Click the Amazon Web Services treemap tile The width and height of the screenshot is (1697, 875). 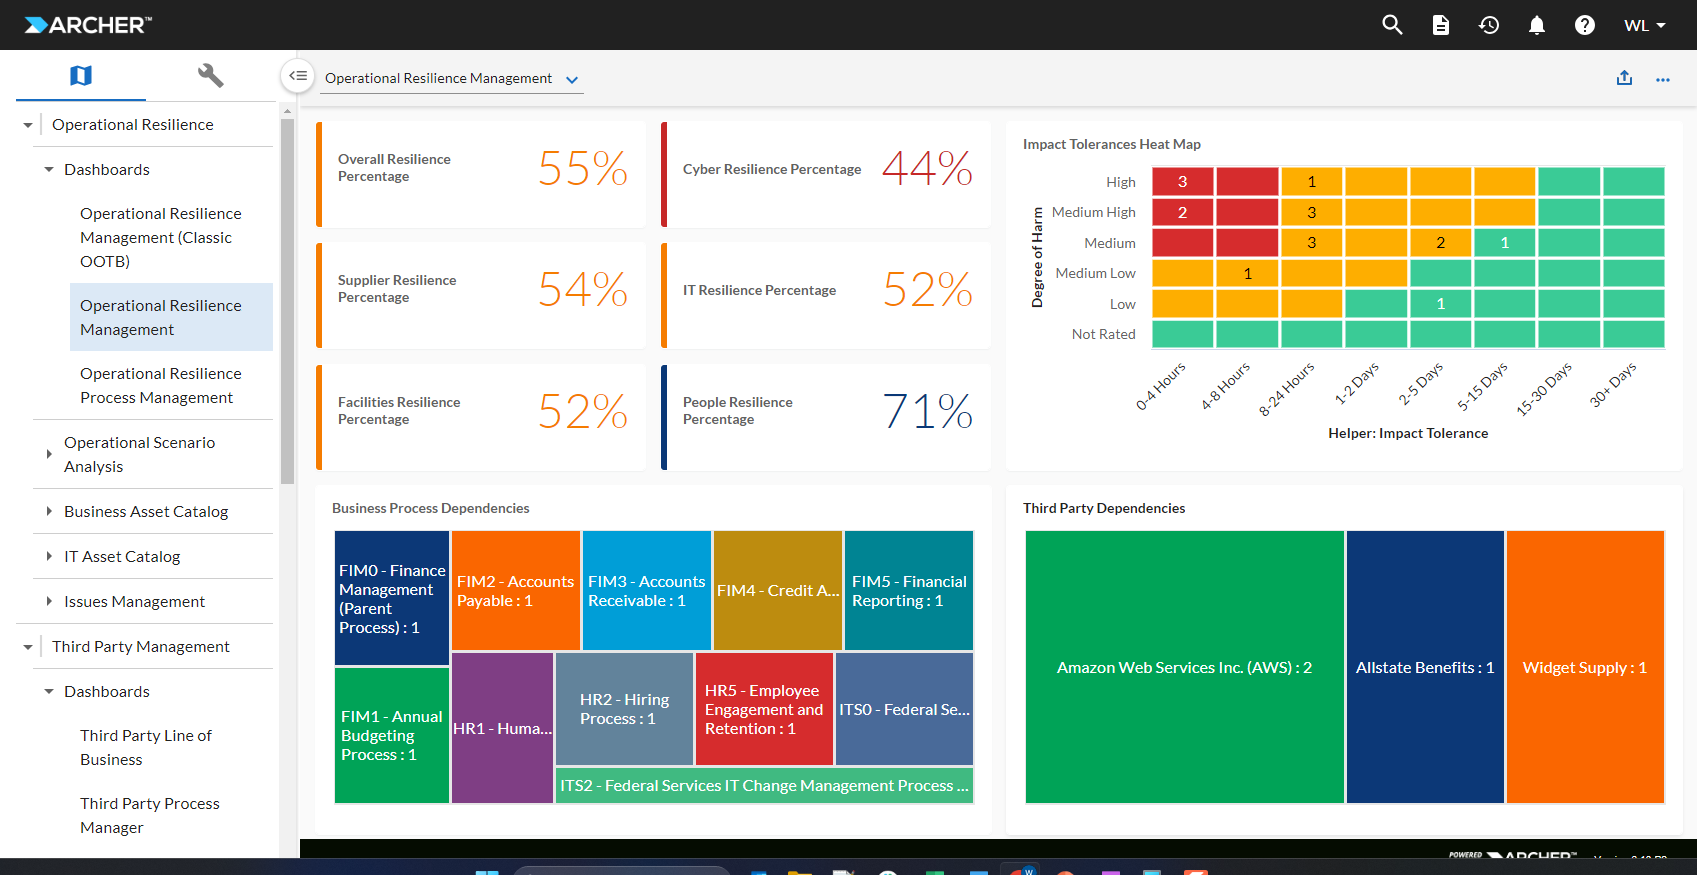1184,667
